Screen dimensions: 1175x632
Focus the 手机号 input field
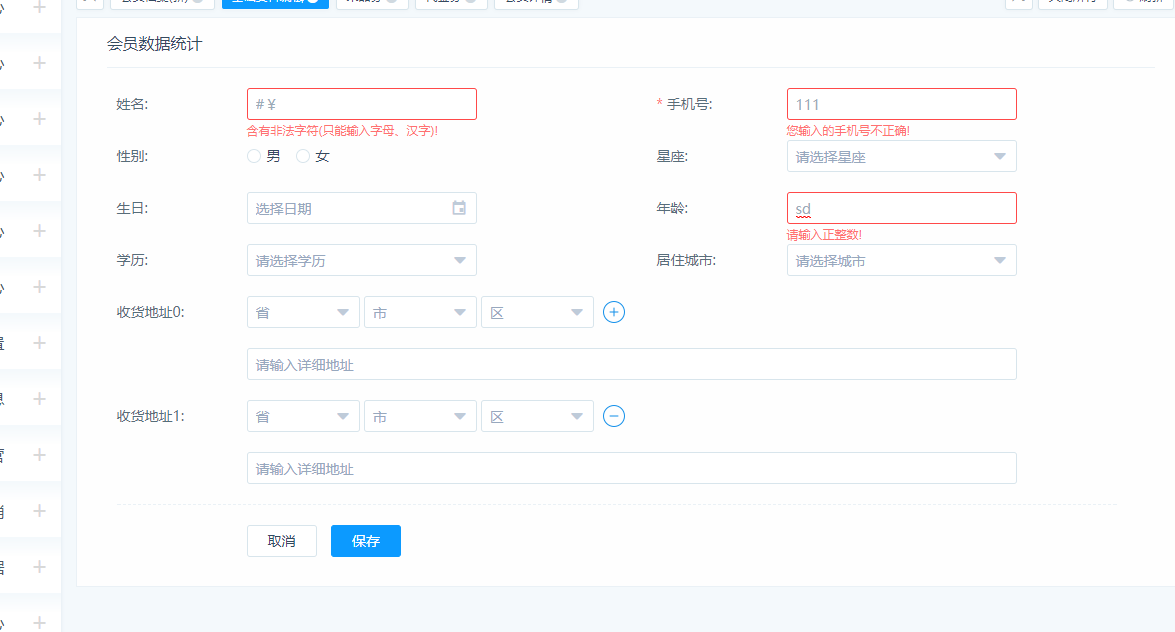coord(901,104)
